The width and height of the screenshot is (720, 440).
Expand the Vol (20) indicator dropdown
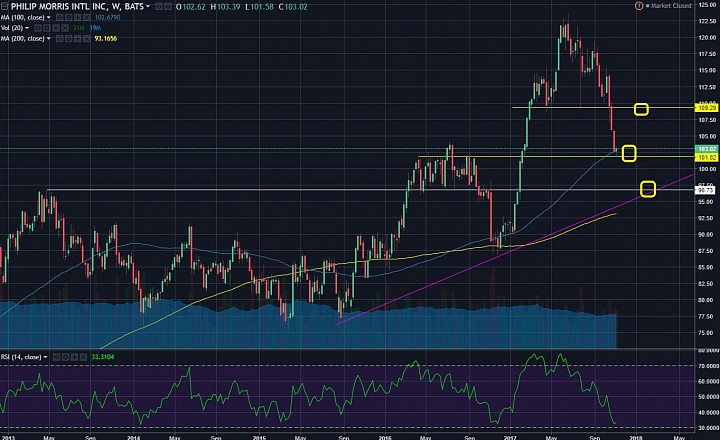pos(27,28)
